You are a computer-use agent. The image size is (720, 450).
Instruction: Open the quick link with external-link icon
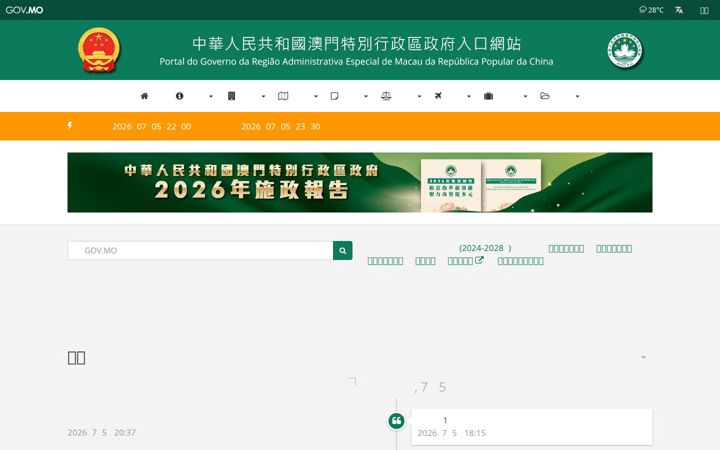465,261
